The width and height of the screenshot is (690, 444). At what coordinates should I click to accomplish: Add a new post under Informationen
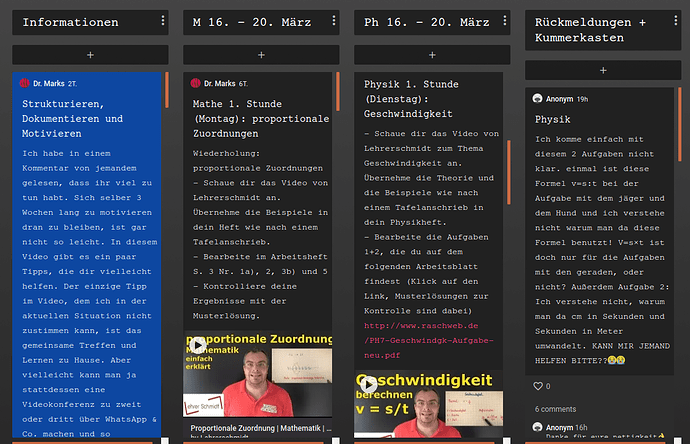90,55
